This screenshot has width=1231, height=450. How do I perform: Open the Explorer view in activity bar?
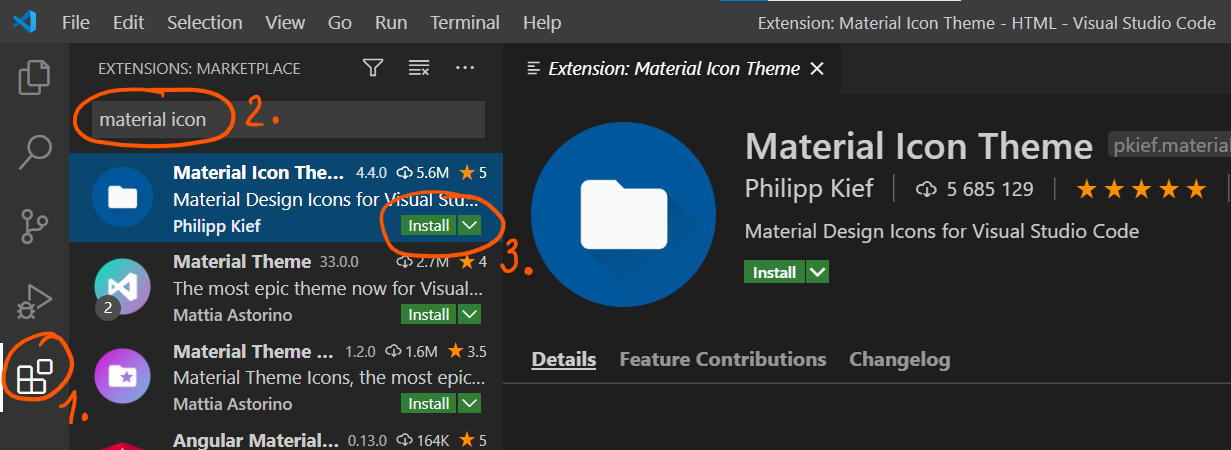[35, 77]
